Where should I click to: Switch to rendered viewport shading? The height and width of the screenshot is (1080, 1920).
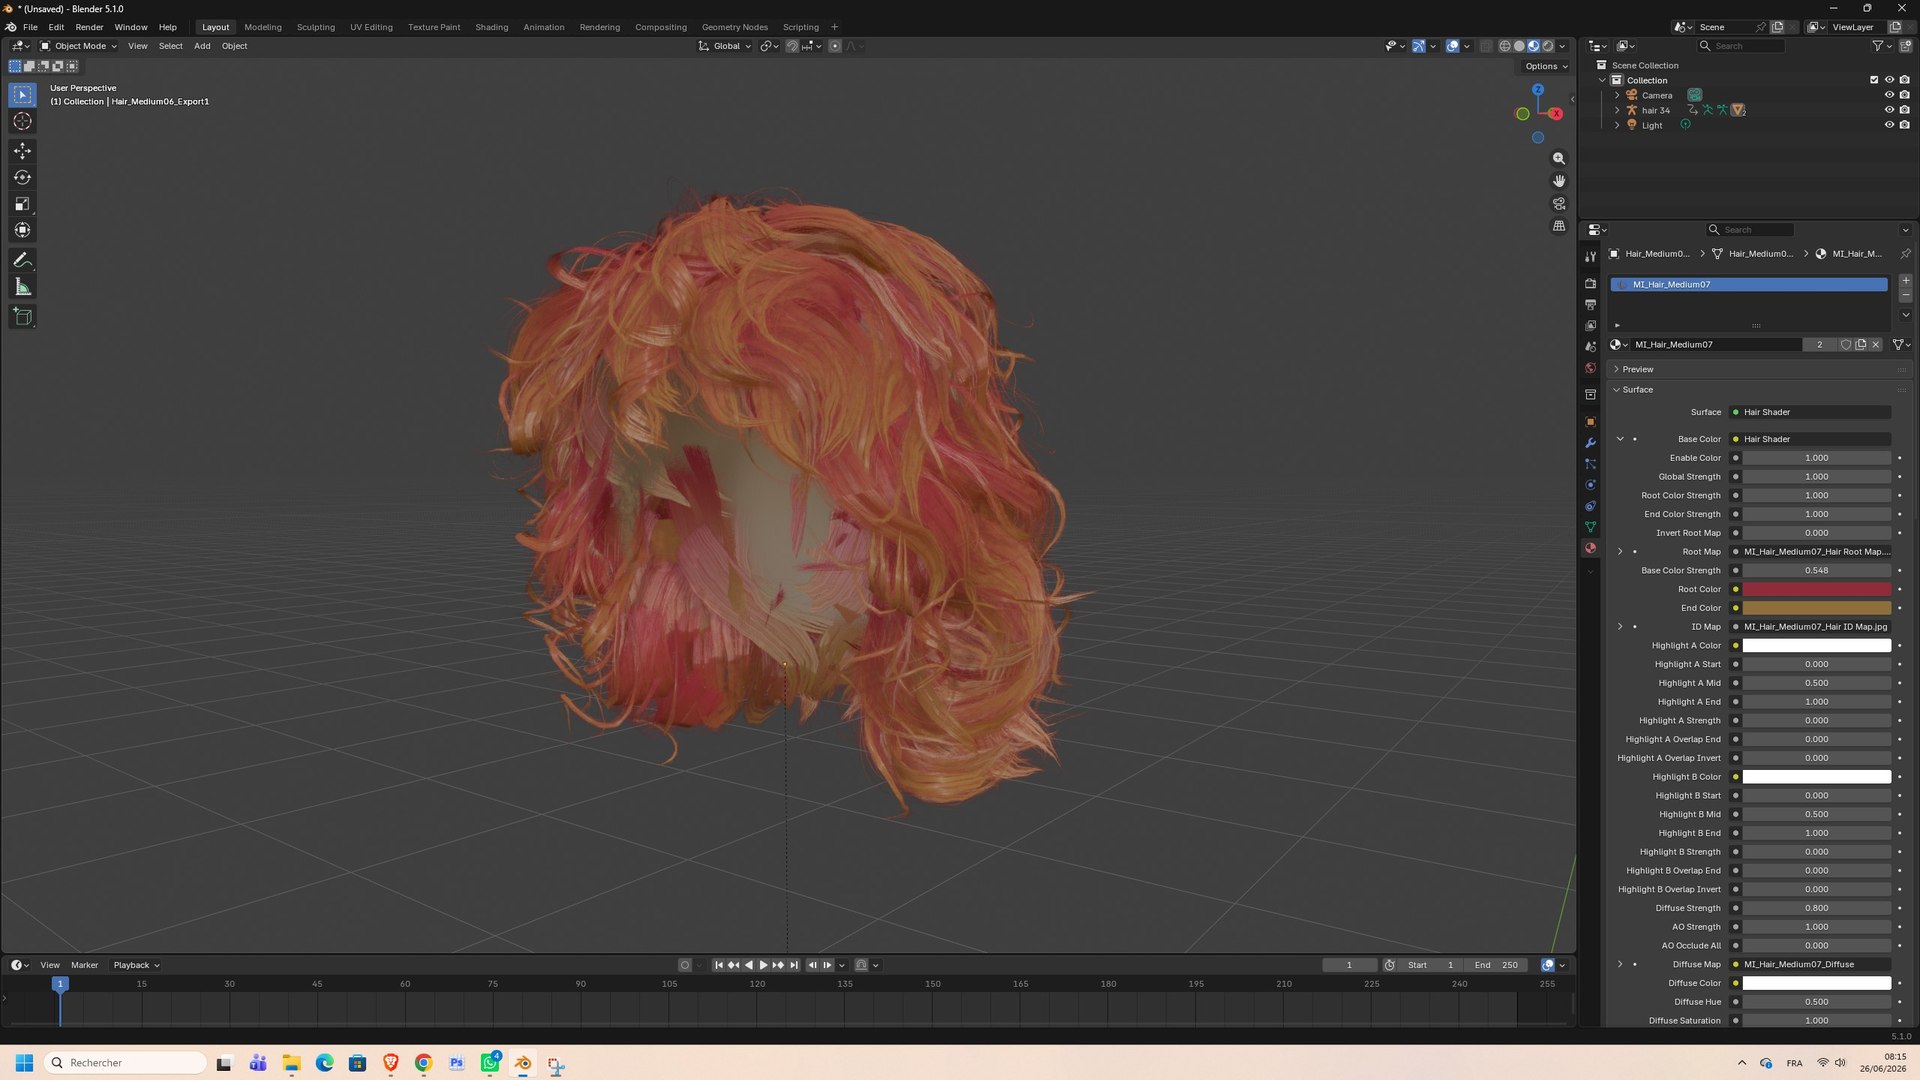(1548, 46)
